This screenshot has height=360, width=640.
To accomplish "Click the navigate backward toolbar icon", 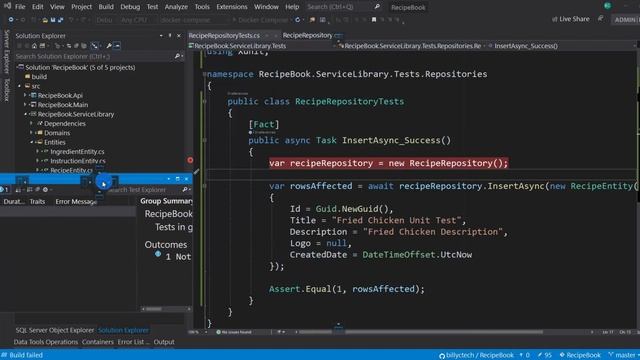I will tap(11, 20).
